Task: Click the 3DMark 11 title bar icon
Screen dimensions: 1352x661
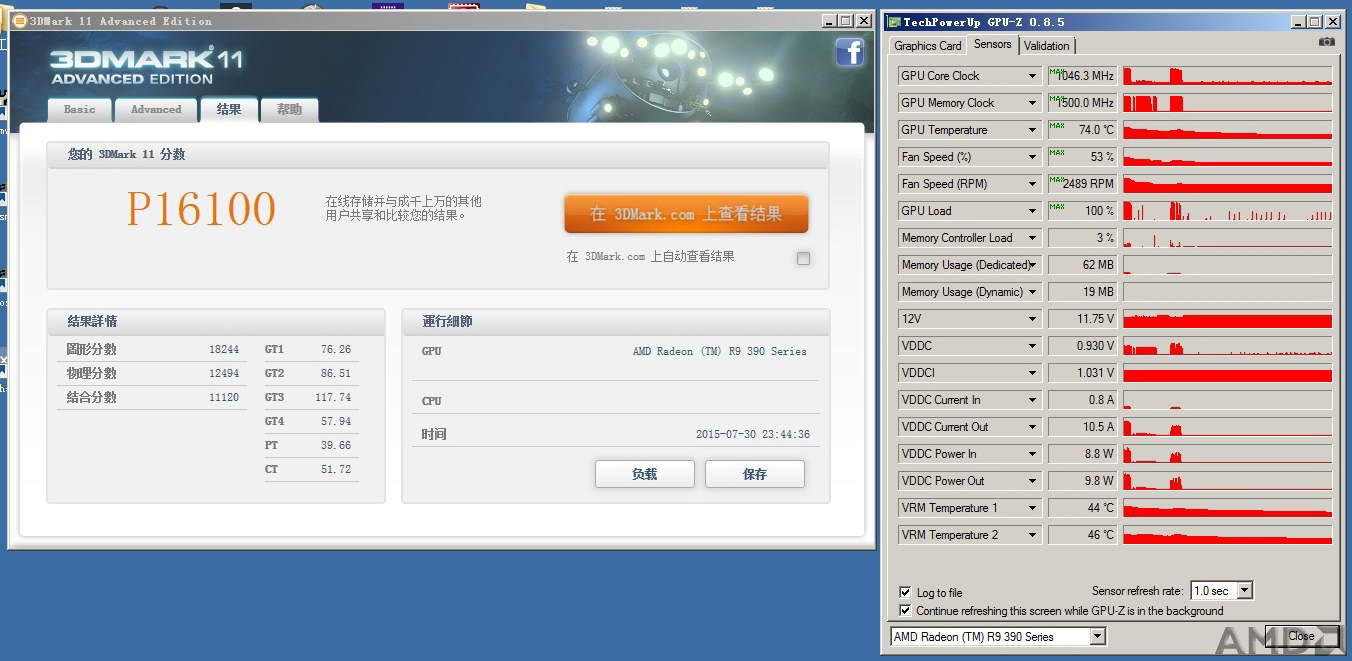Action: (19, 20)
